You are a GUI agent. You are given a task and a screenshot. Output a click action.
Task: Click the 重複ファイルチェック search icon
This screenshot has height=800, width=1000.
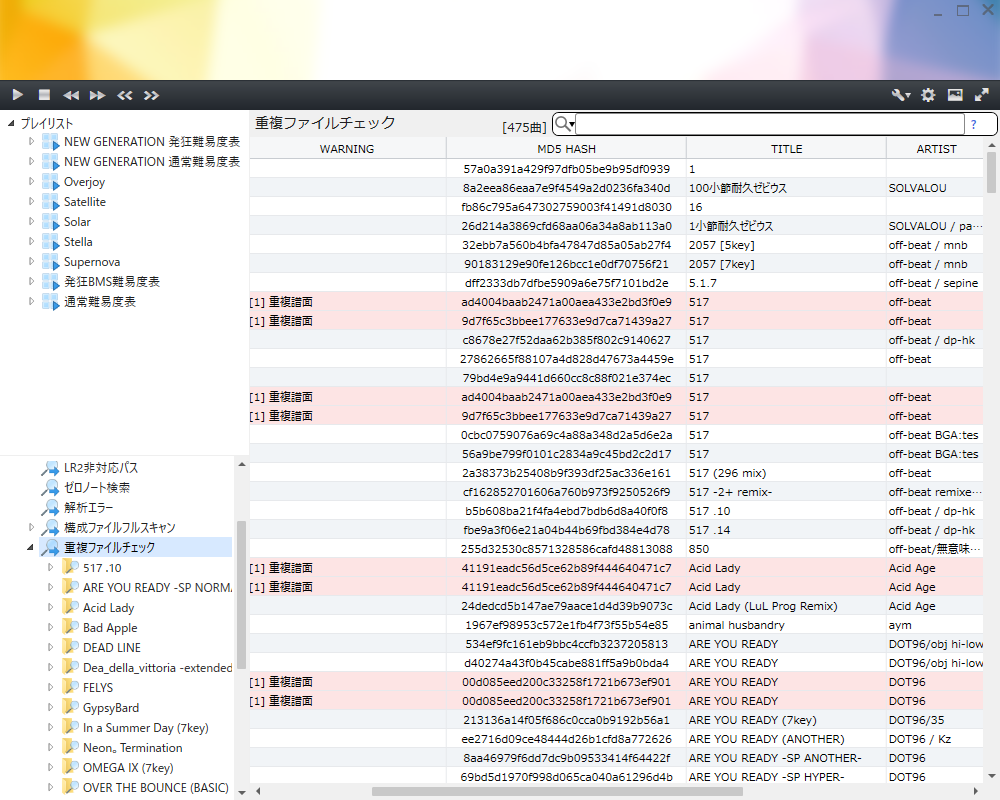click(x=50, y=547)
